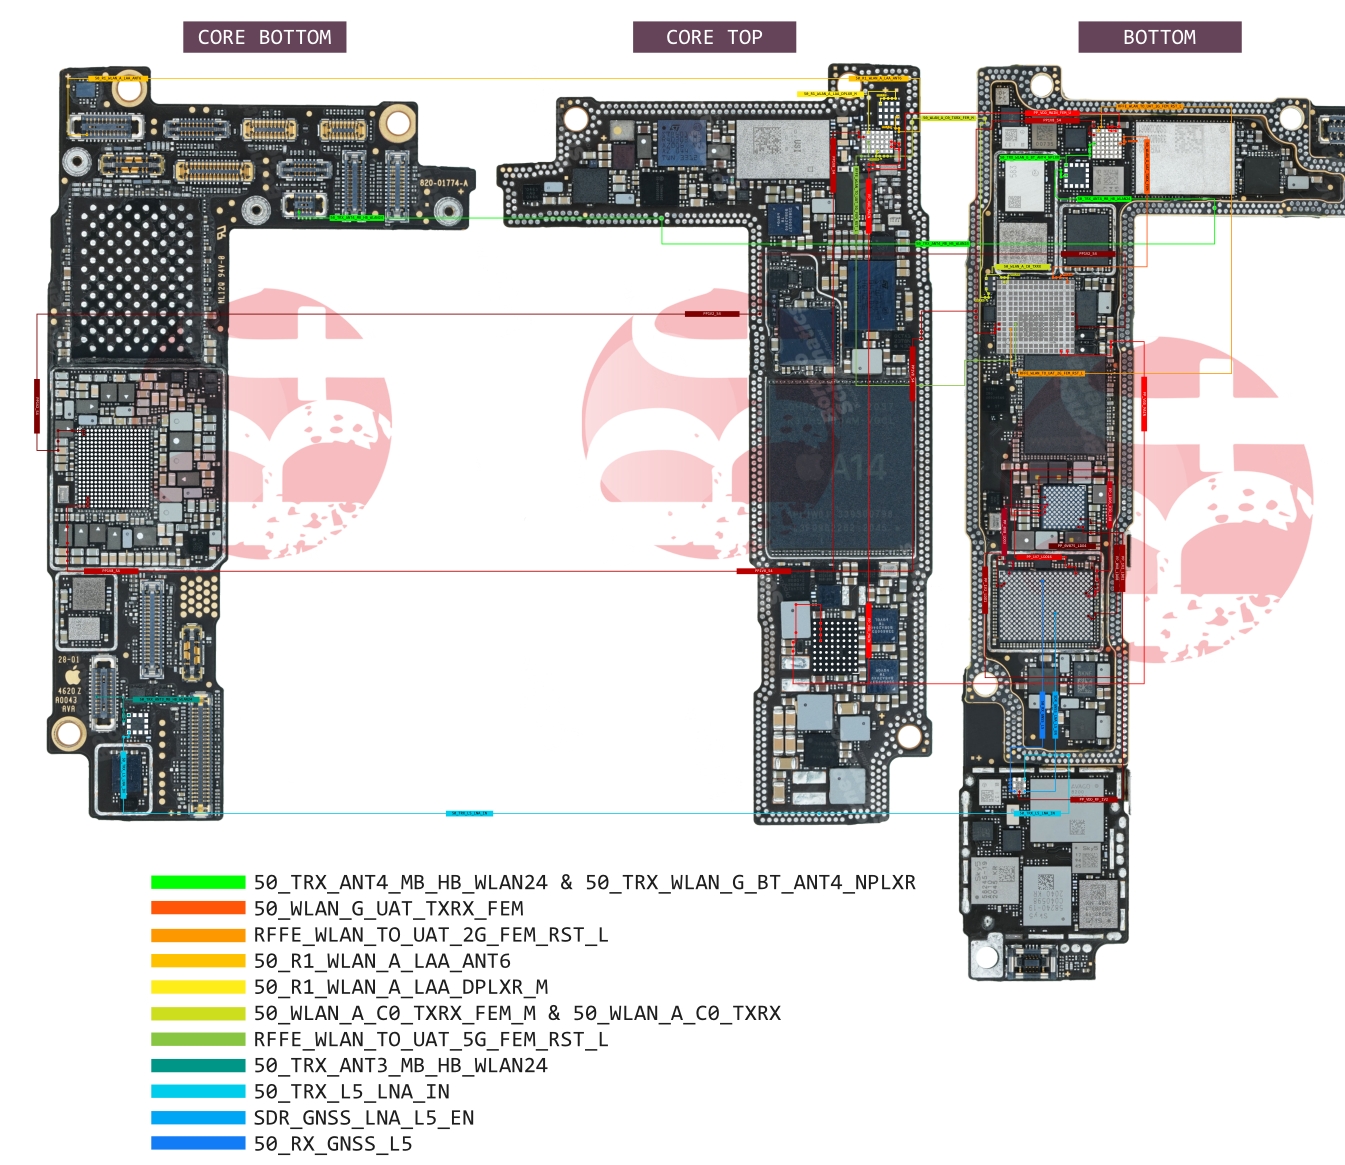Select legend text 50_WLAN_G_UAT_TXRX_FEM

388,908
